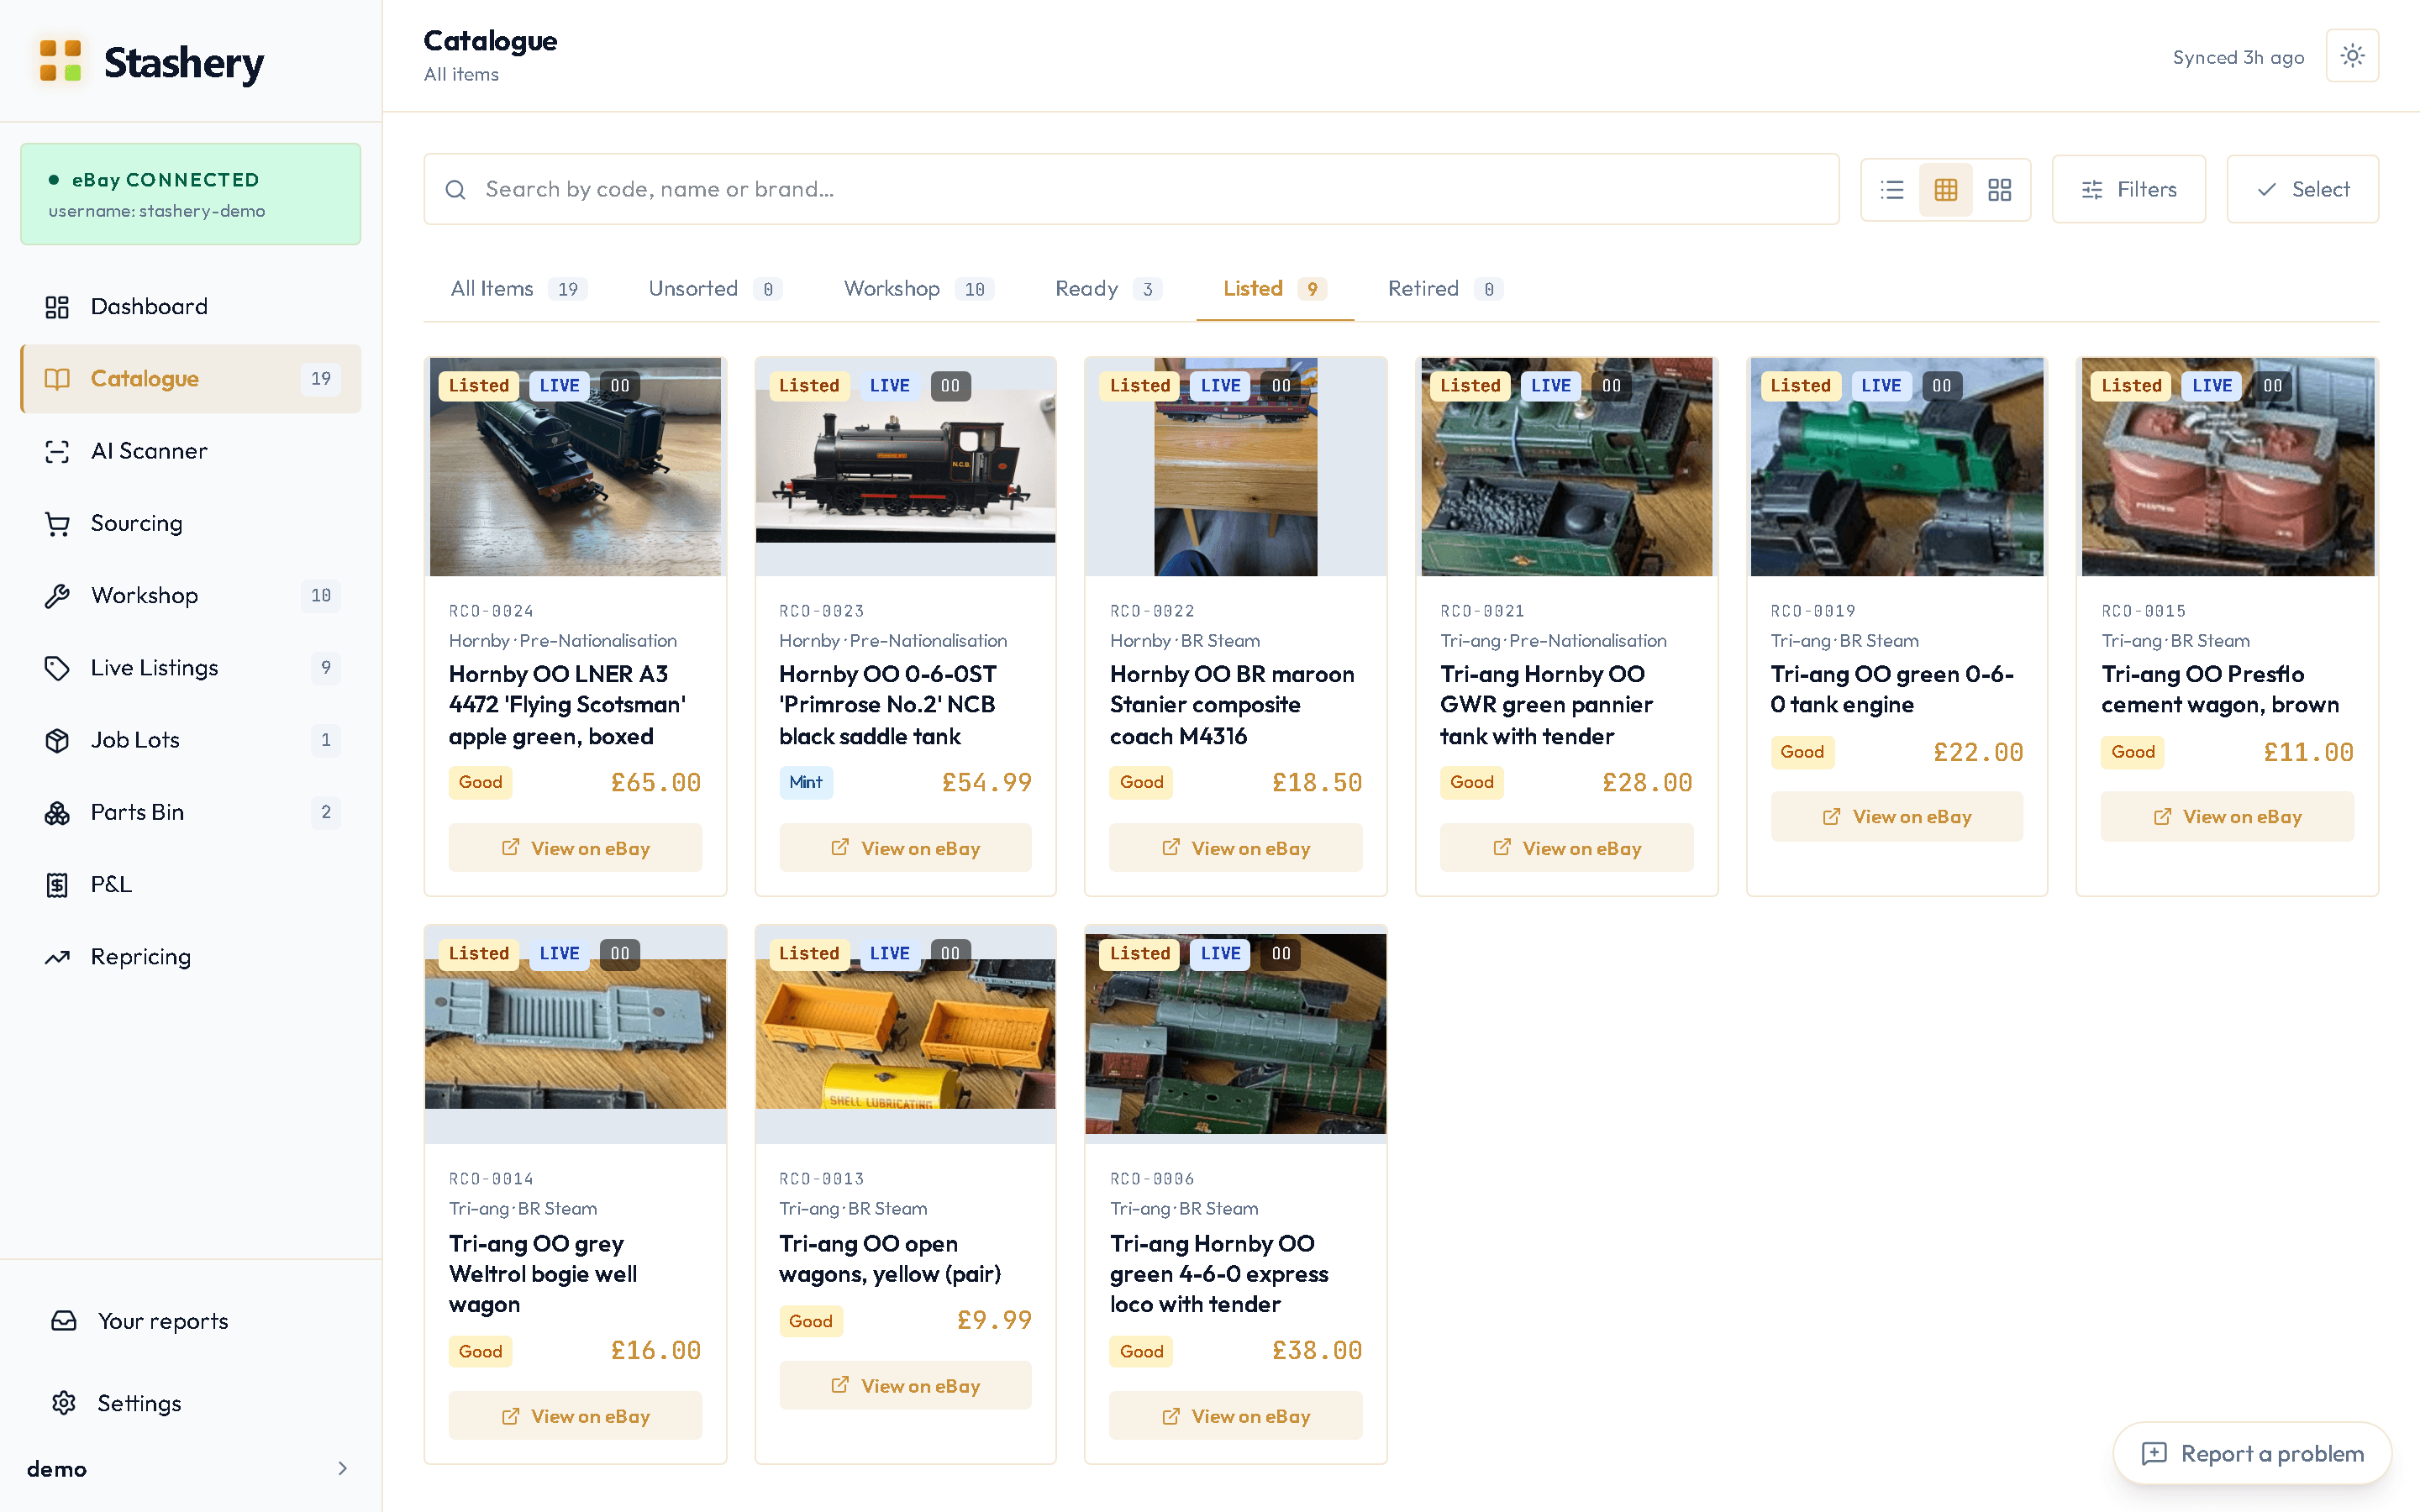The width and height of the screenshot is (2420, 1512).
Task: Open the Filters panel
Action: tap(2128, 189)
